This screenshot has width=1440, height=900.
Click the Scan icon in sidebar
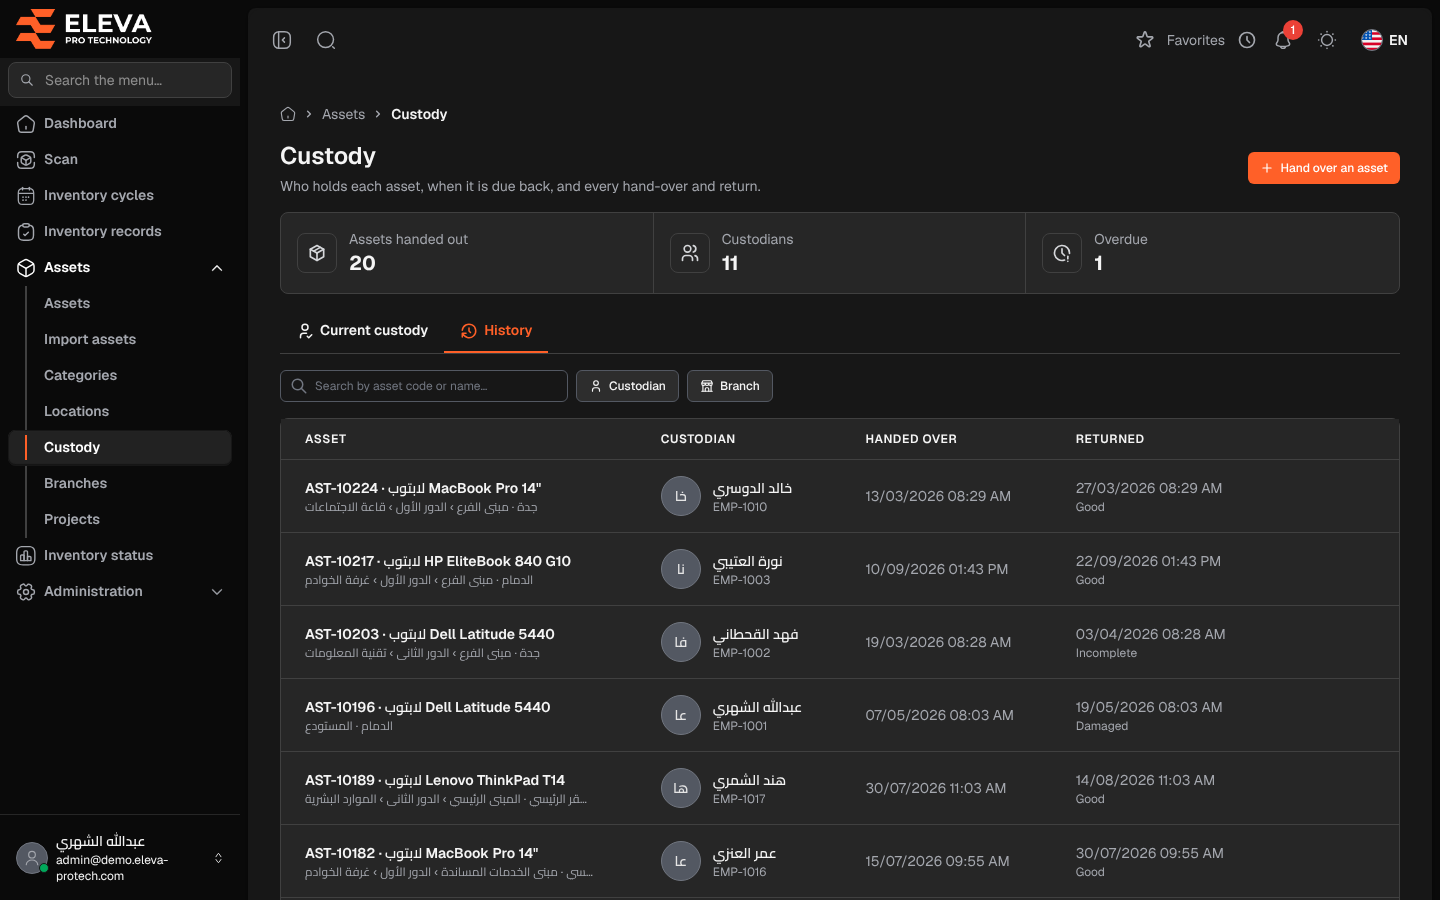pyautogui.click(x=26, y=160)
